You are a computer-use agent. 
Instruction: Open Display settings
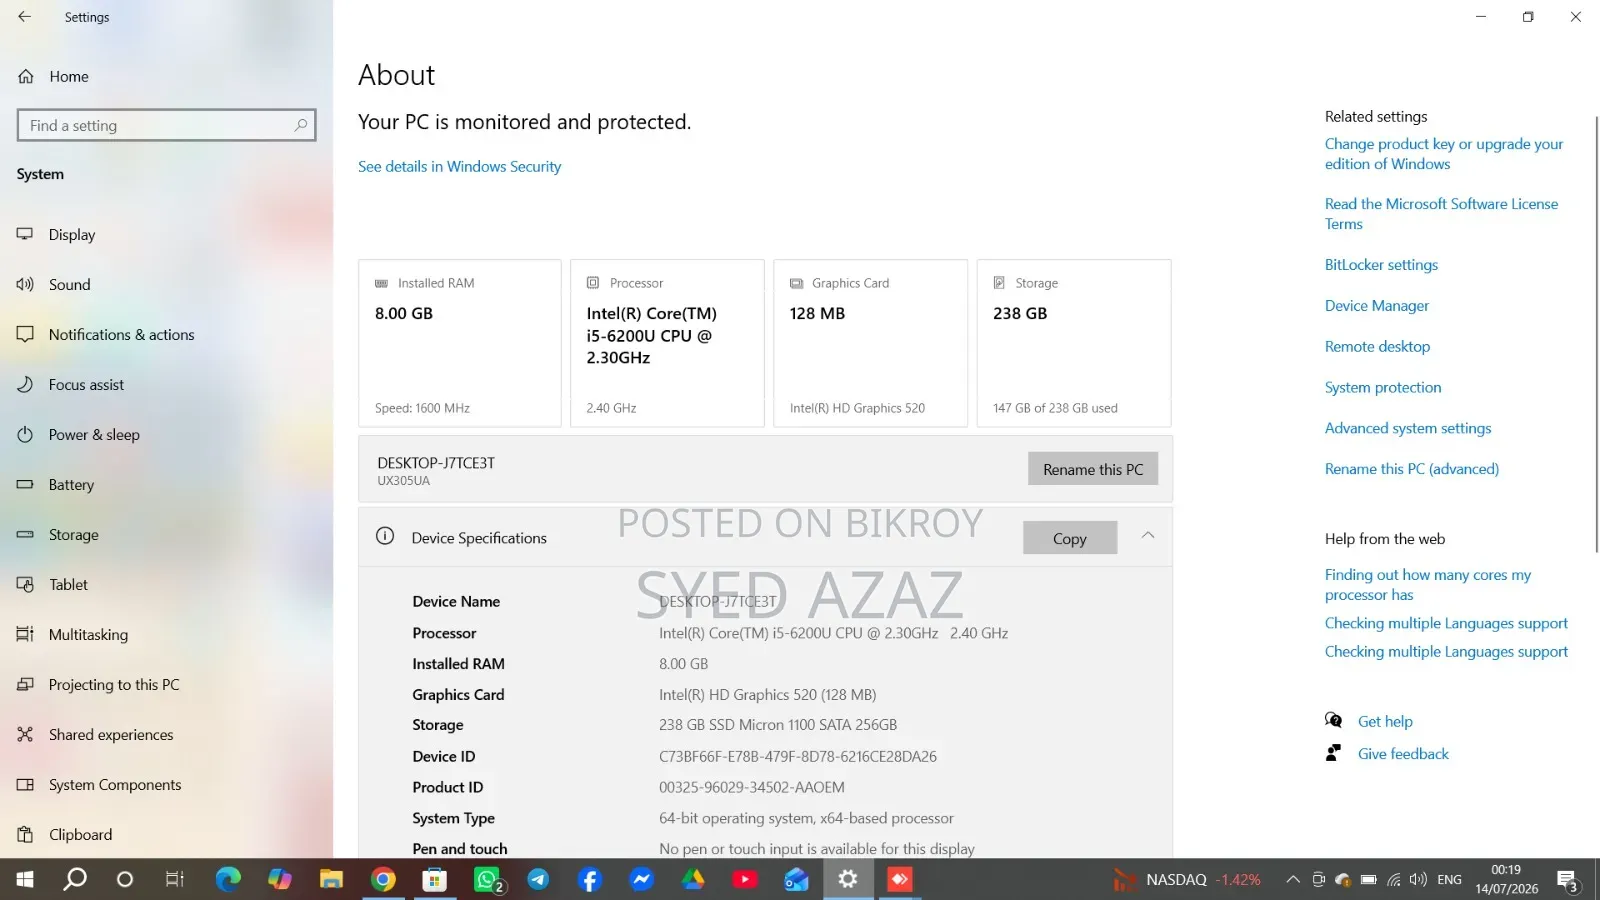tap(71, 235)
